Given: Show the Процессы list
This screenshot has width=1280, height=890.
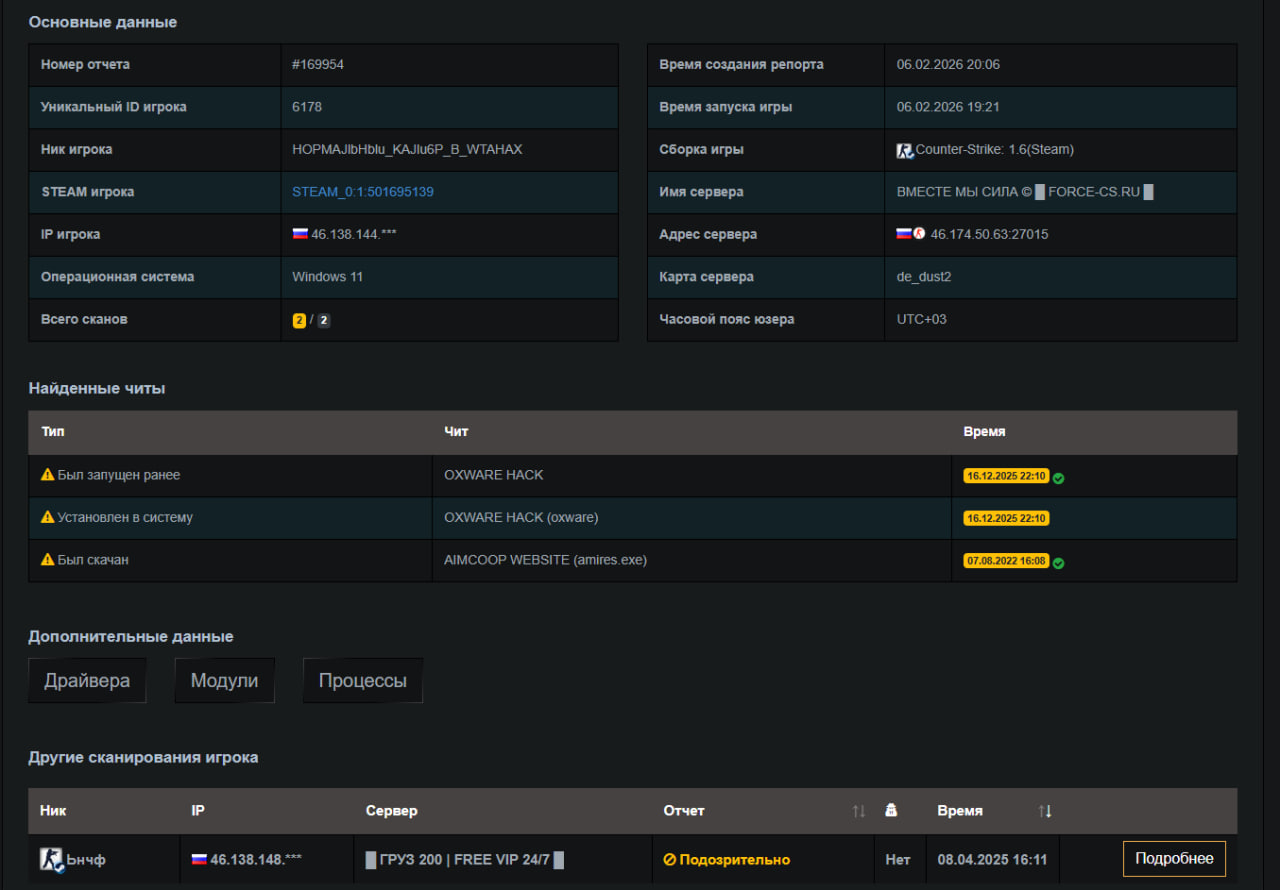Looking at the screenshot, I should 362,681.
